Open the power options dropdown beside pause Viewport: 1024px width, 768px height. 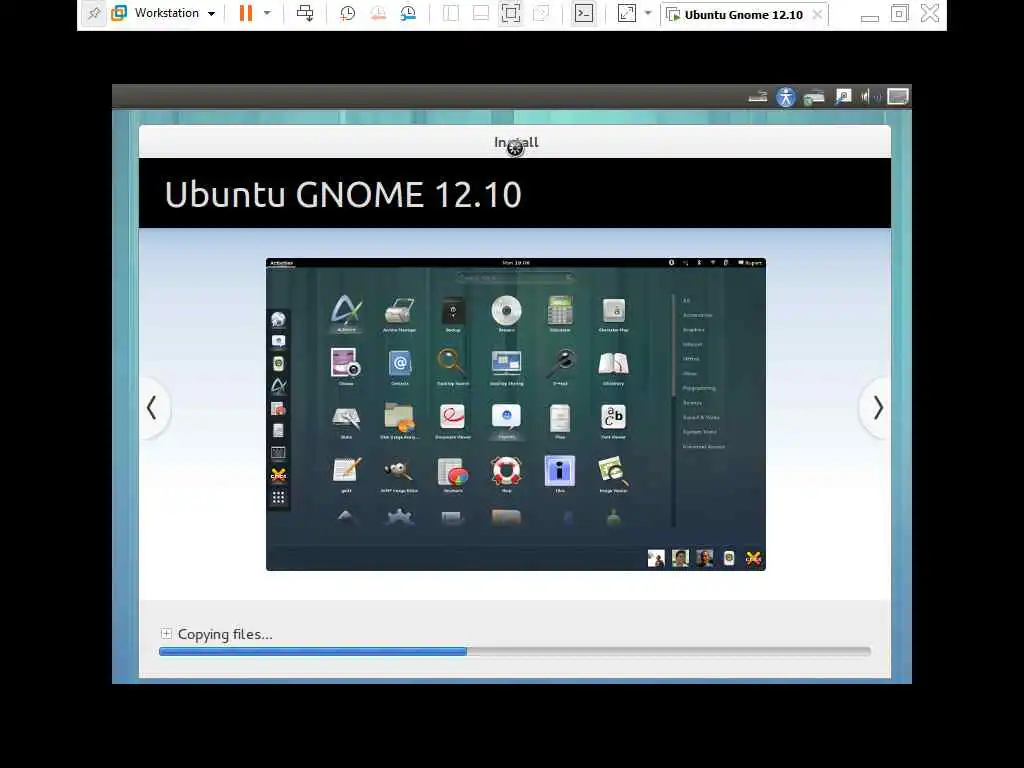coord(267,13)
